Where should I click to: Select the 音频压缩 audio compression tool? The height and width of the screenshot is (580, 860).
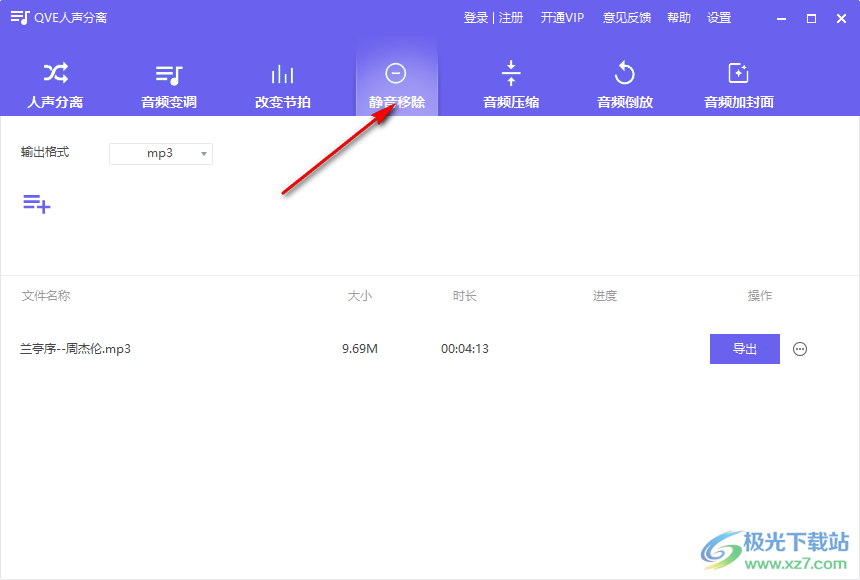click(x=510, y=83)
